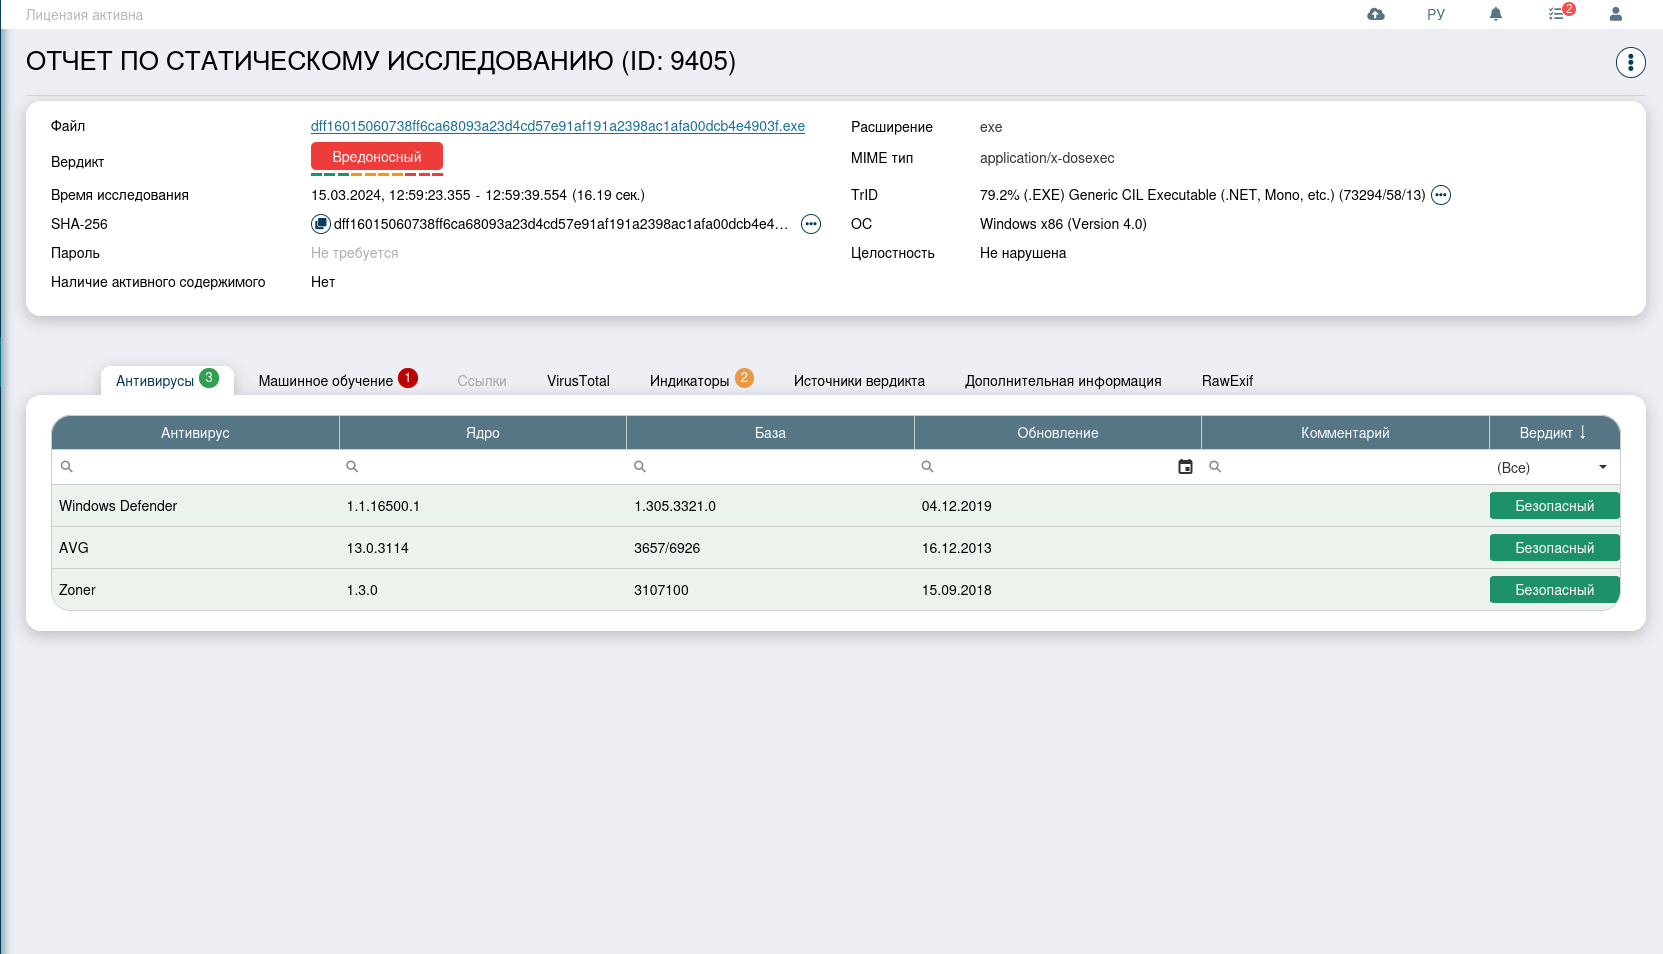
Task: Open the Вердикт filter dropdown (Все)
Action: [x=1553, y=467]
